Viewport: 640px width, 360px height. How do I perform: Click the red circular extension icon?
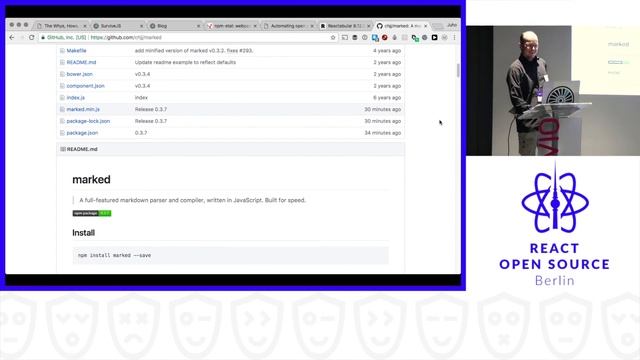(x=384, y=37)
